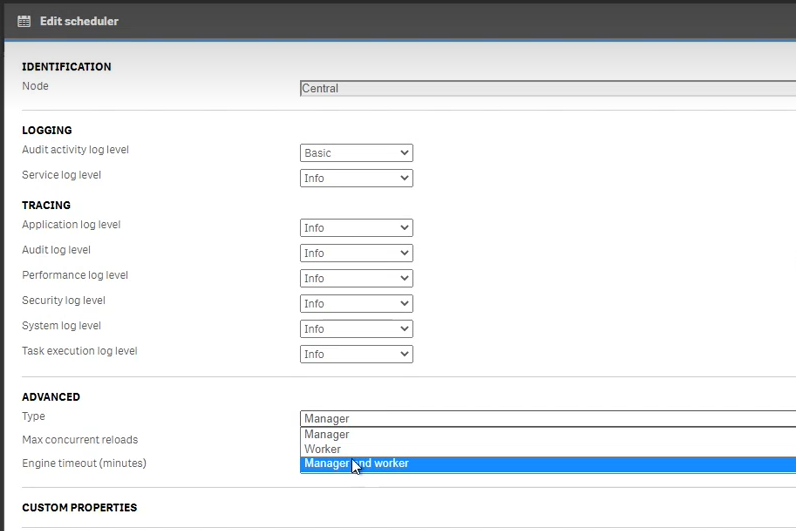Click the Edit scheduler calendar icon

point(24,21)
